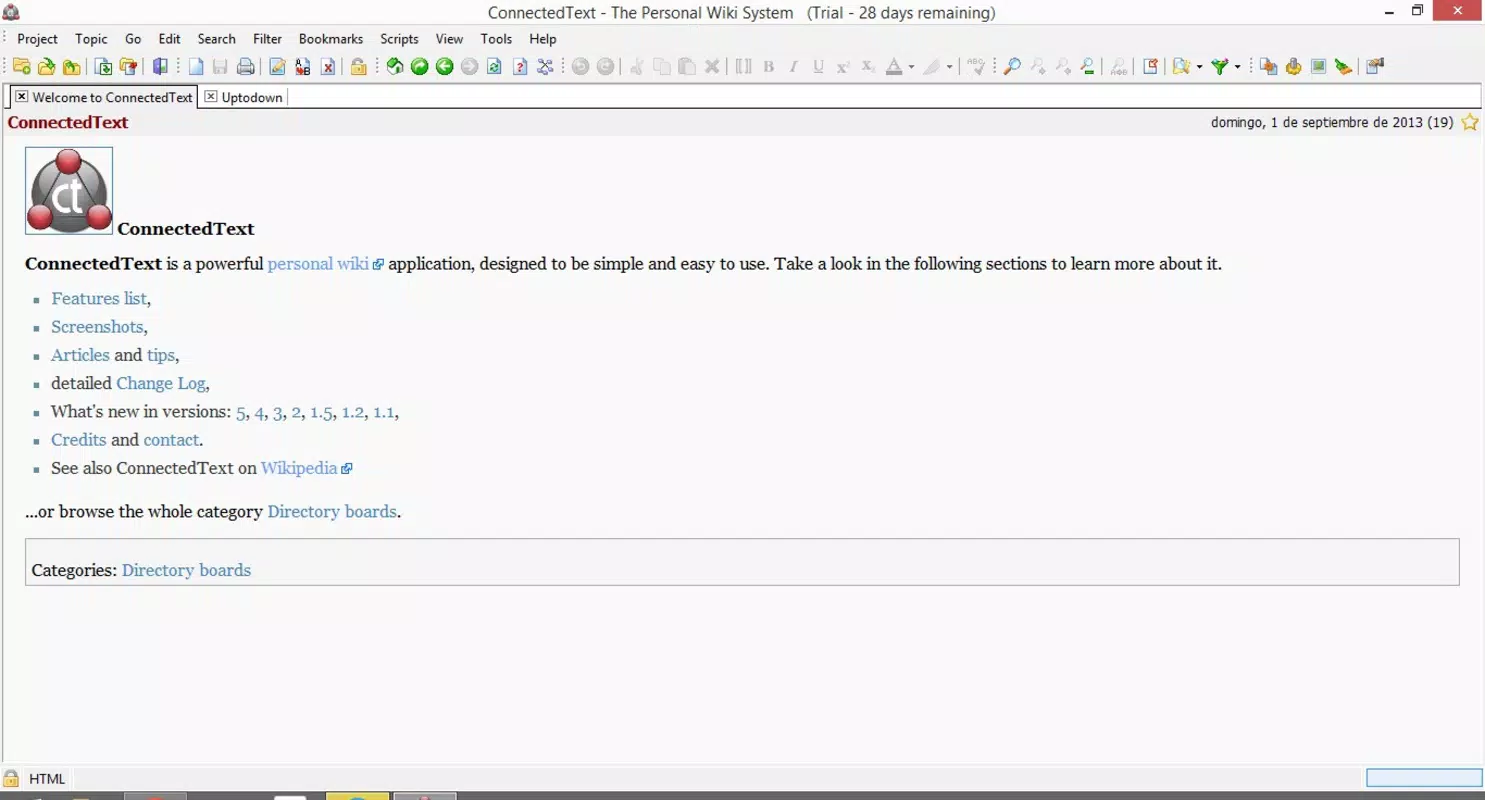Image resolution: width=1485 pixels, height=800 pixels.
Task: Create a new topic with blank page icon
Action: [x=196, y=67]
